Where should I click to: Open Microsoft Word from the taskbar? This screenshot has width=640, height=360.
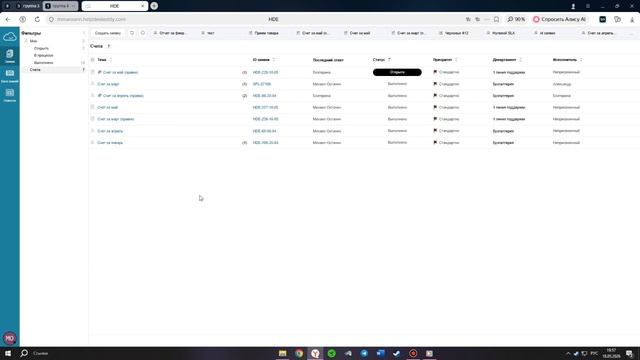coord(380,353)
